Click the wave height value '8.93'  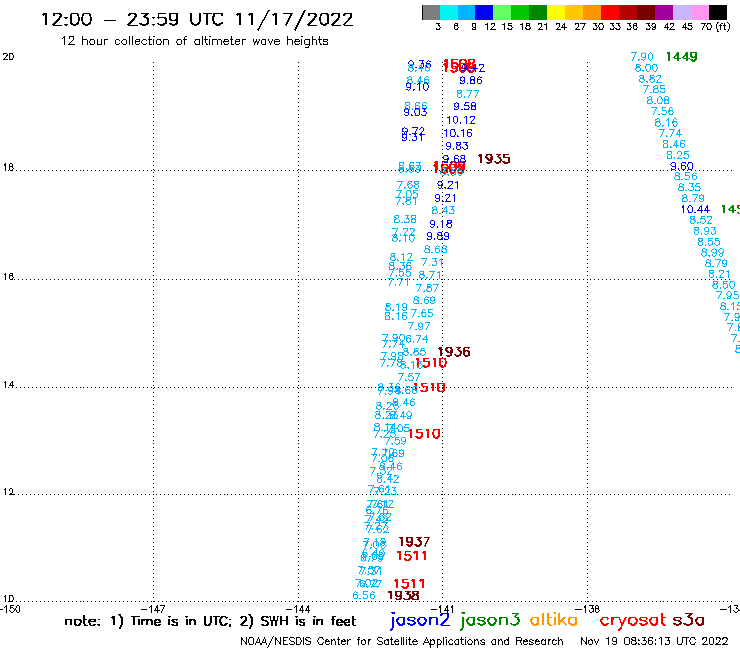[705, 231]
